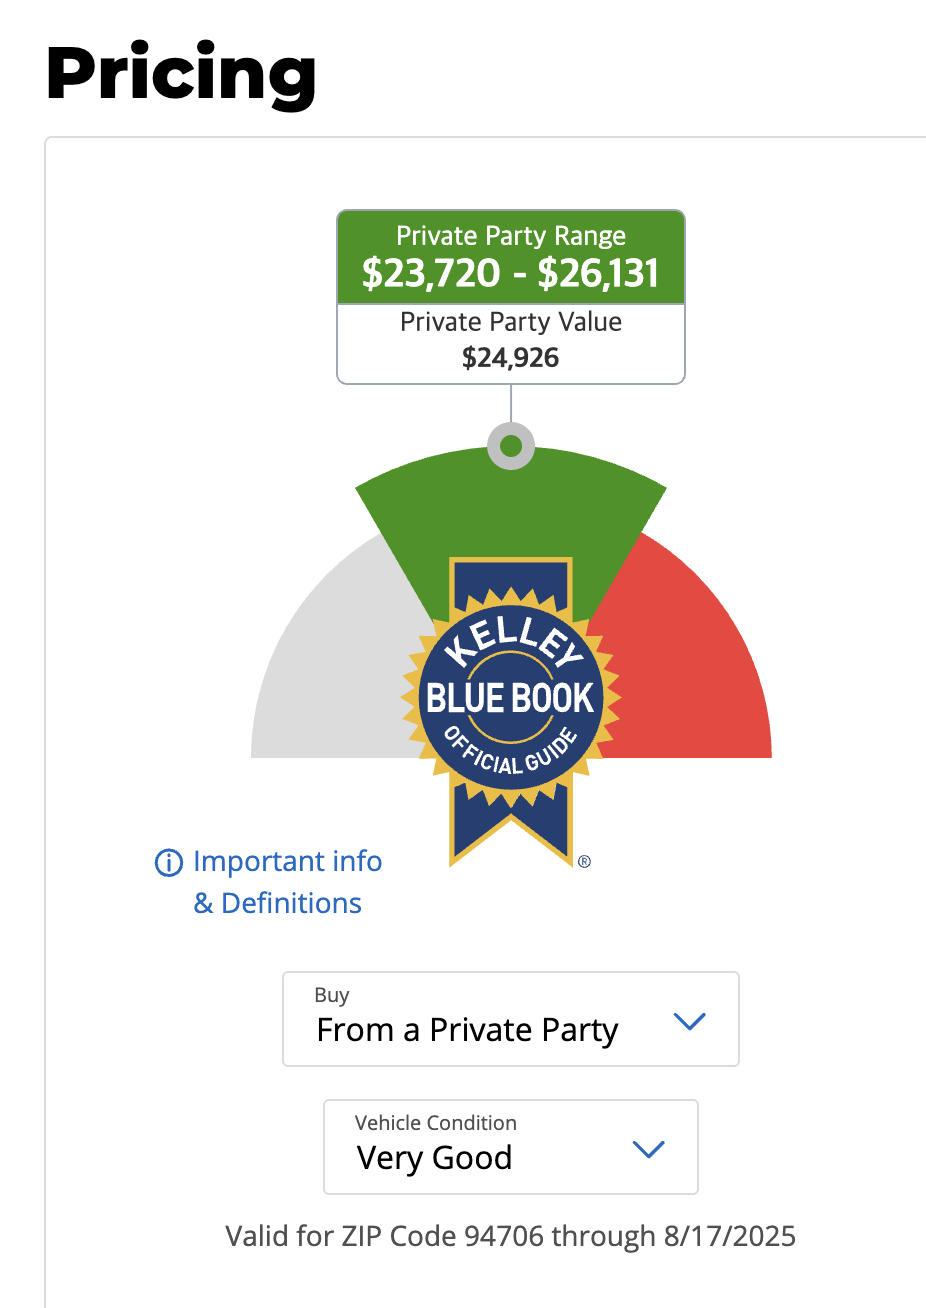Image resolution: width=926 pixels, height=1308 pixels.
Task: Click the registered trademark symbol near ribbon
Action: point(584,861)
